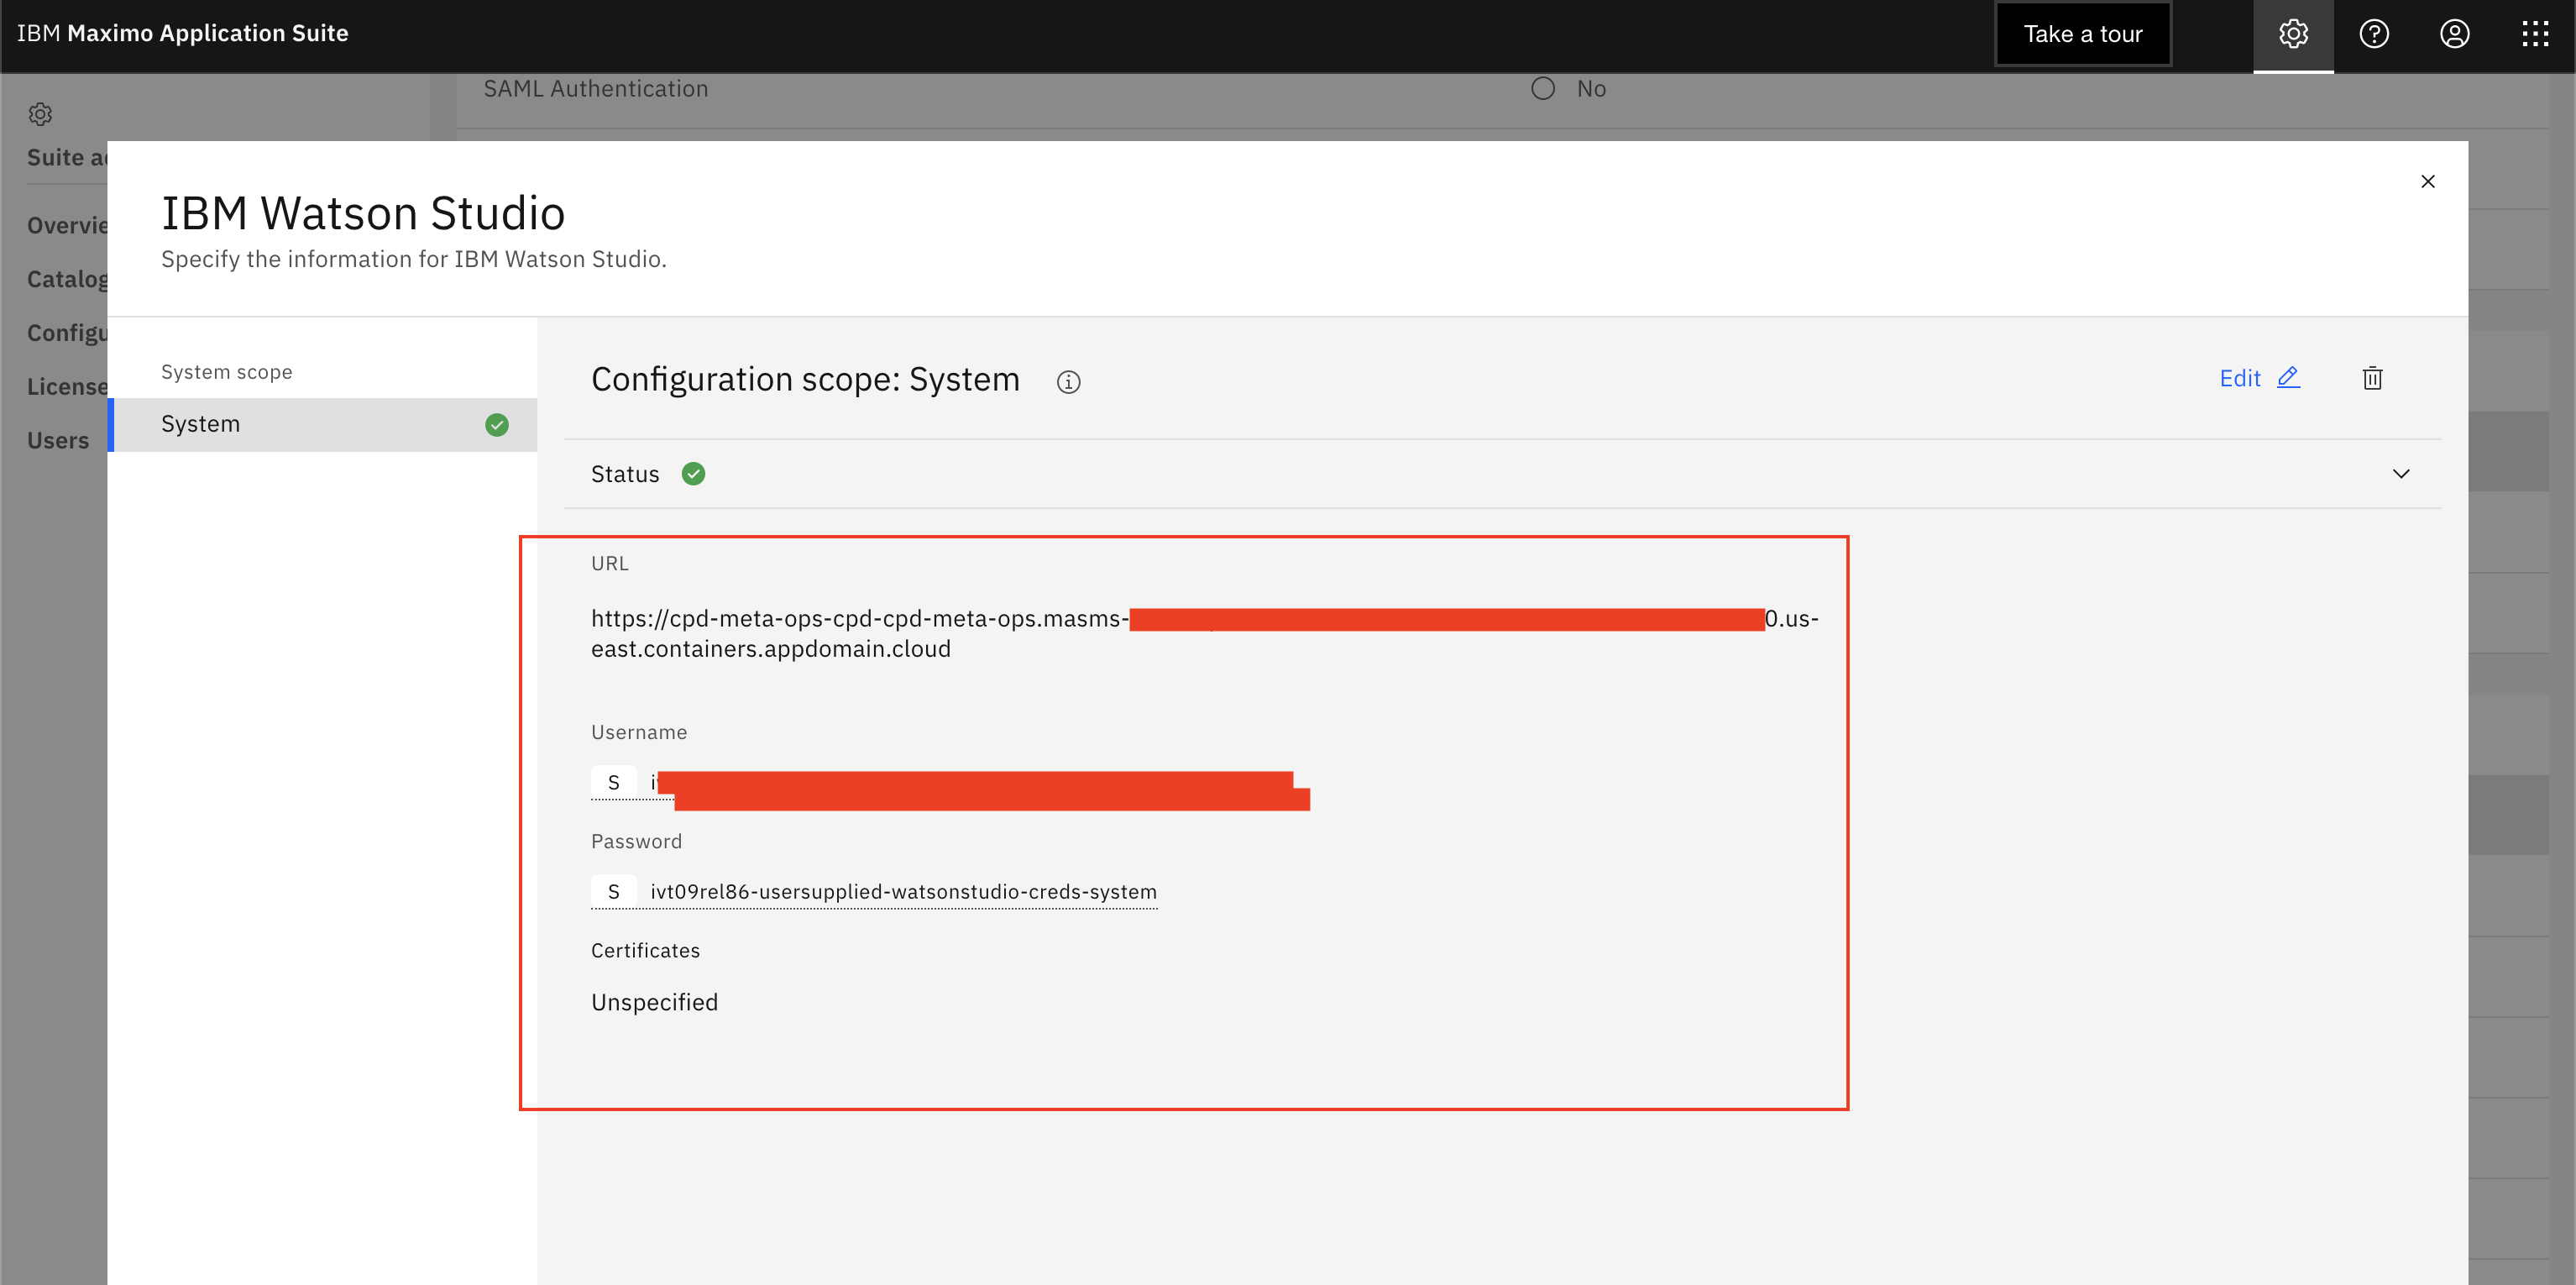Click the Take a tour button

click(x=2083, y=34)
